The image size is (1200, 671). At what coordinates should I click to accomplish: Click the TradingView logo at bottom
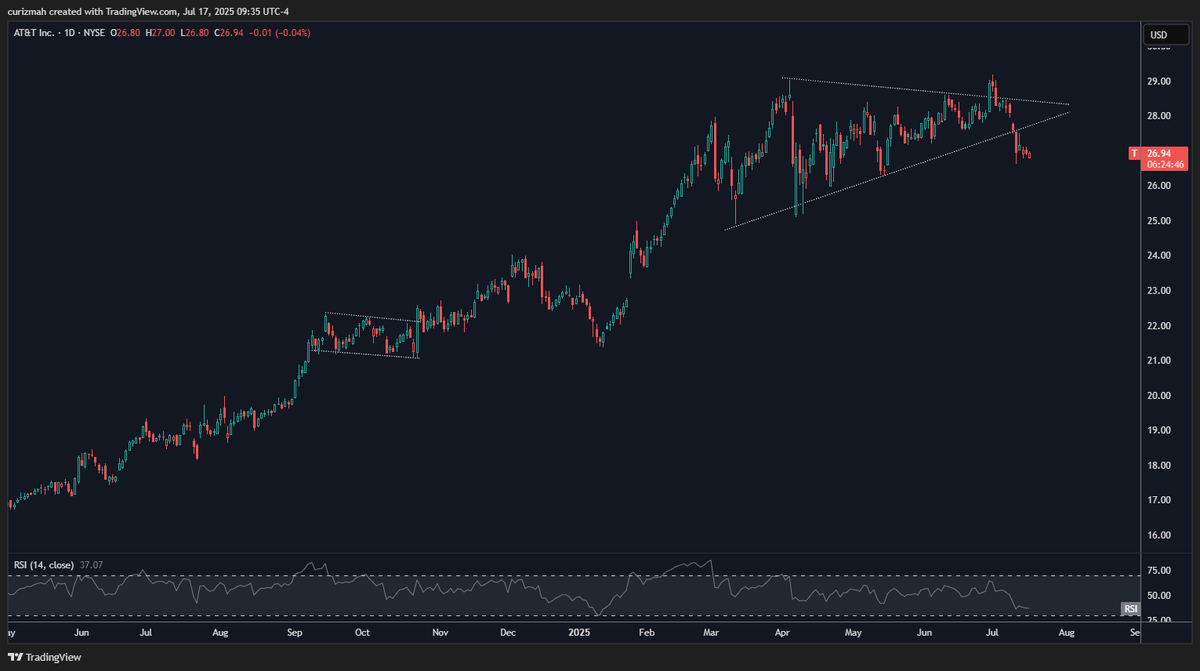[45, 657]
